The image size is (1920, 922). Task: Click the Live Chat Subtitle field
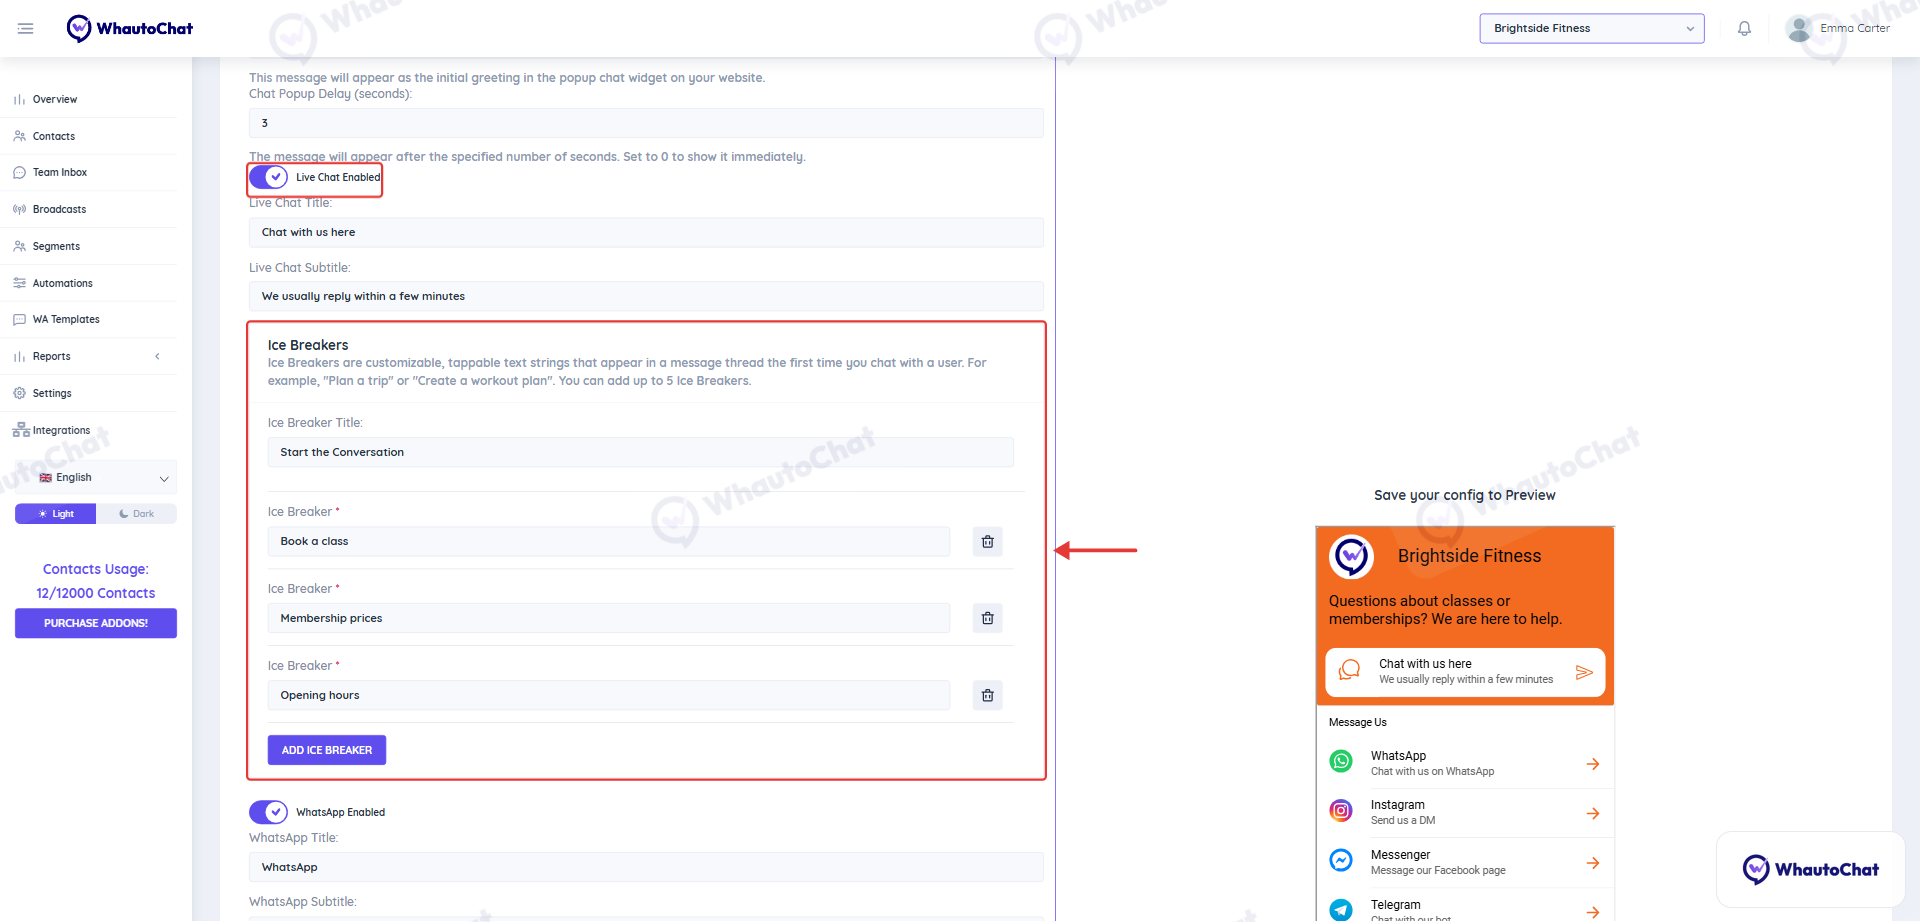(x=646, y=296)
